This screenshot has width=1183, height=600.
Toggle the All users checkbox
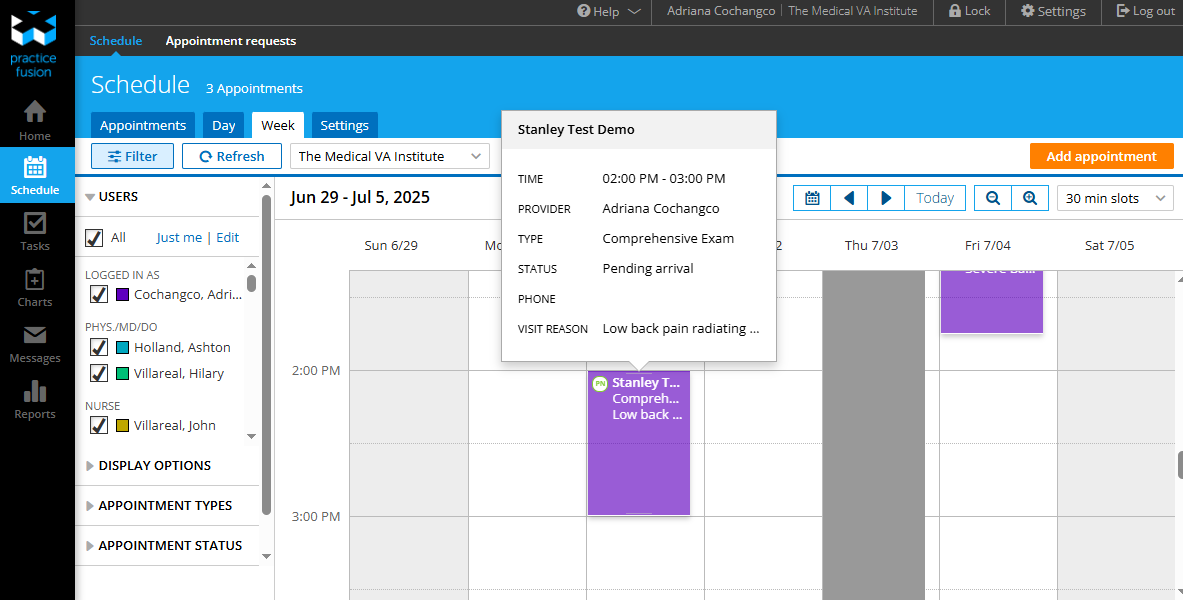pos(95,237)
